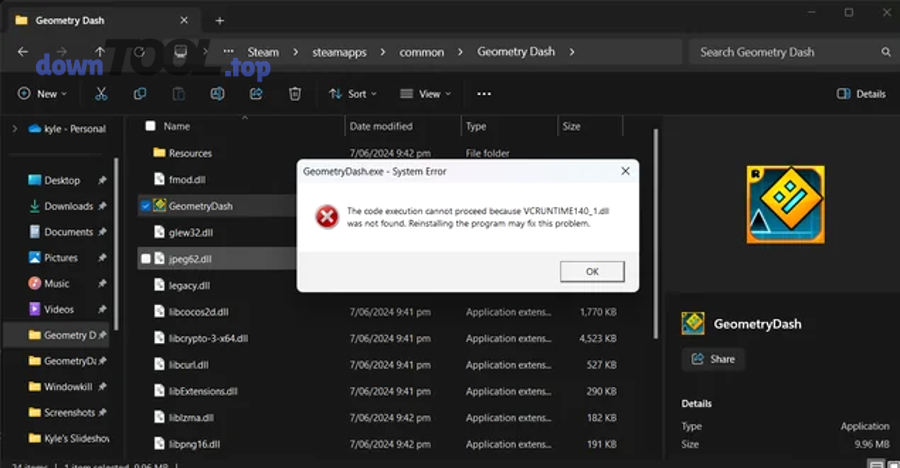Click Share button in details pane
The image size is (900, 468).
(x=713, y=359)
